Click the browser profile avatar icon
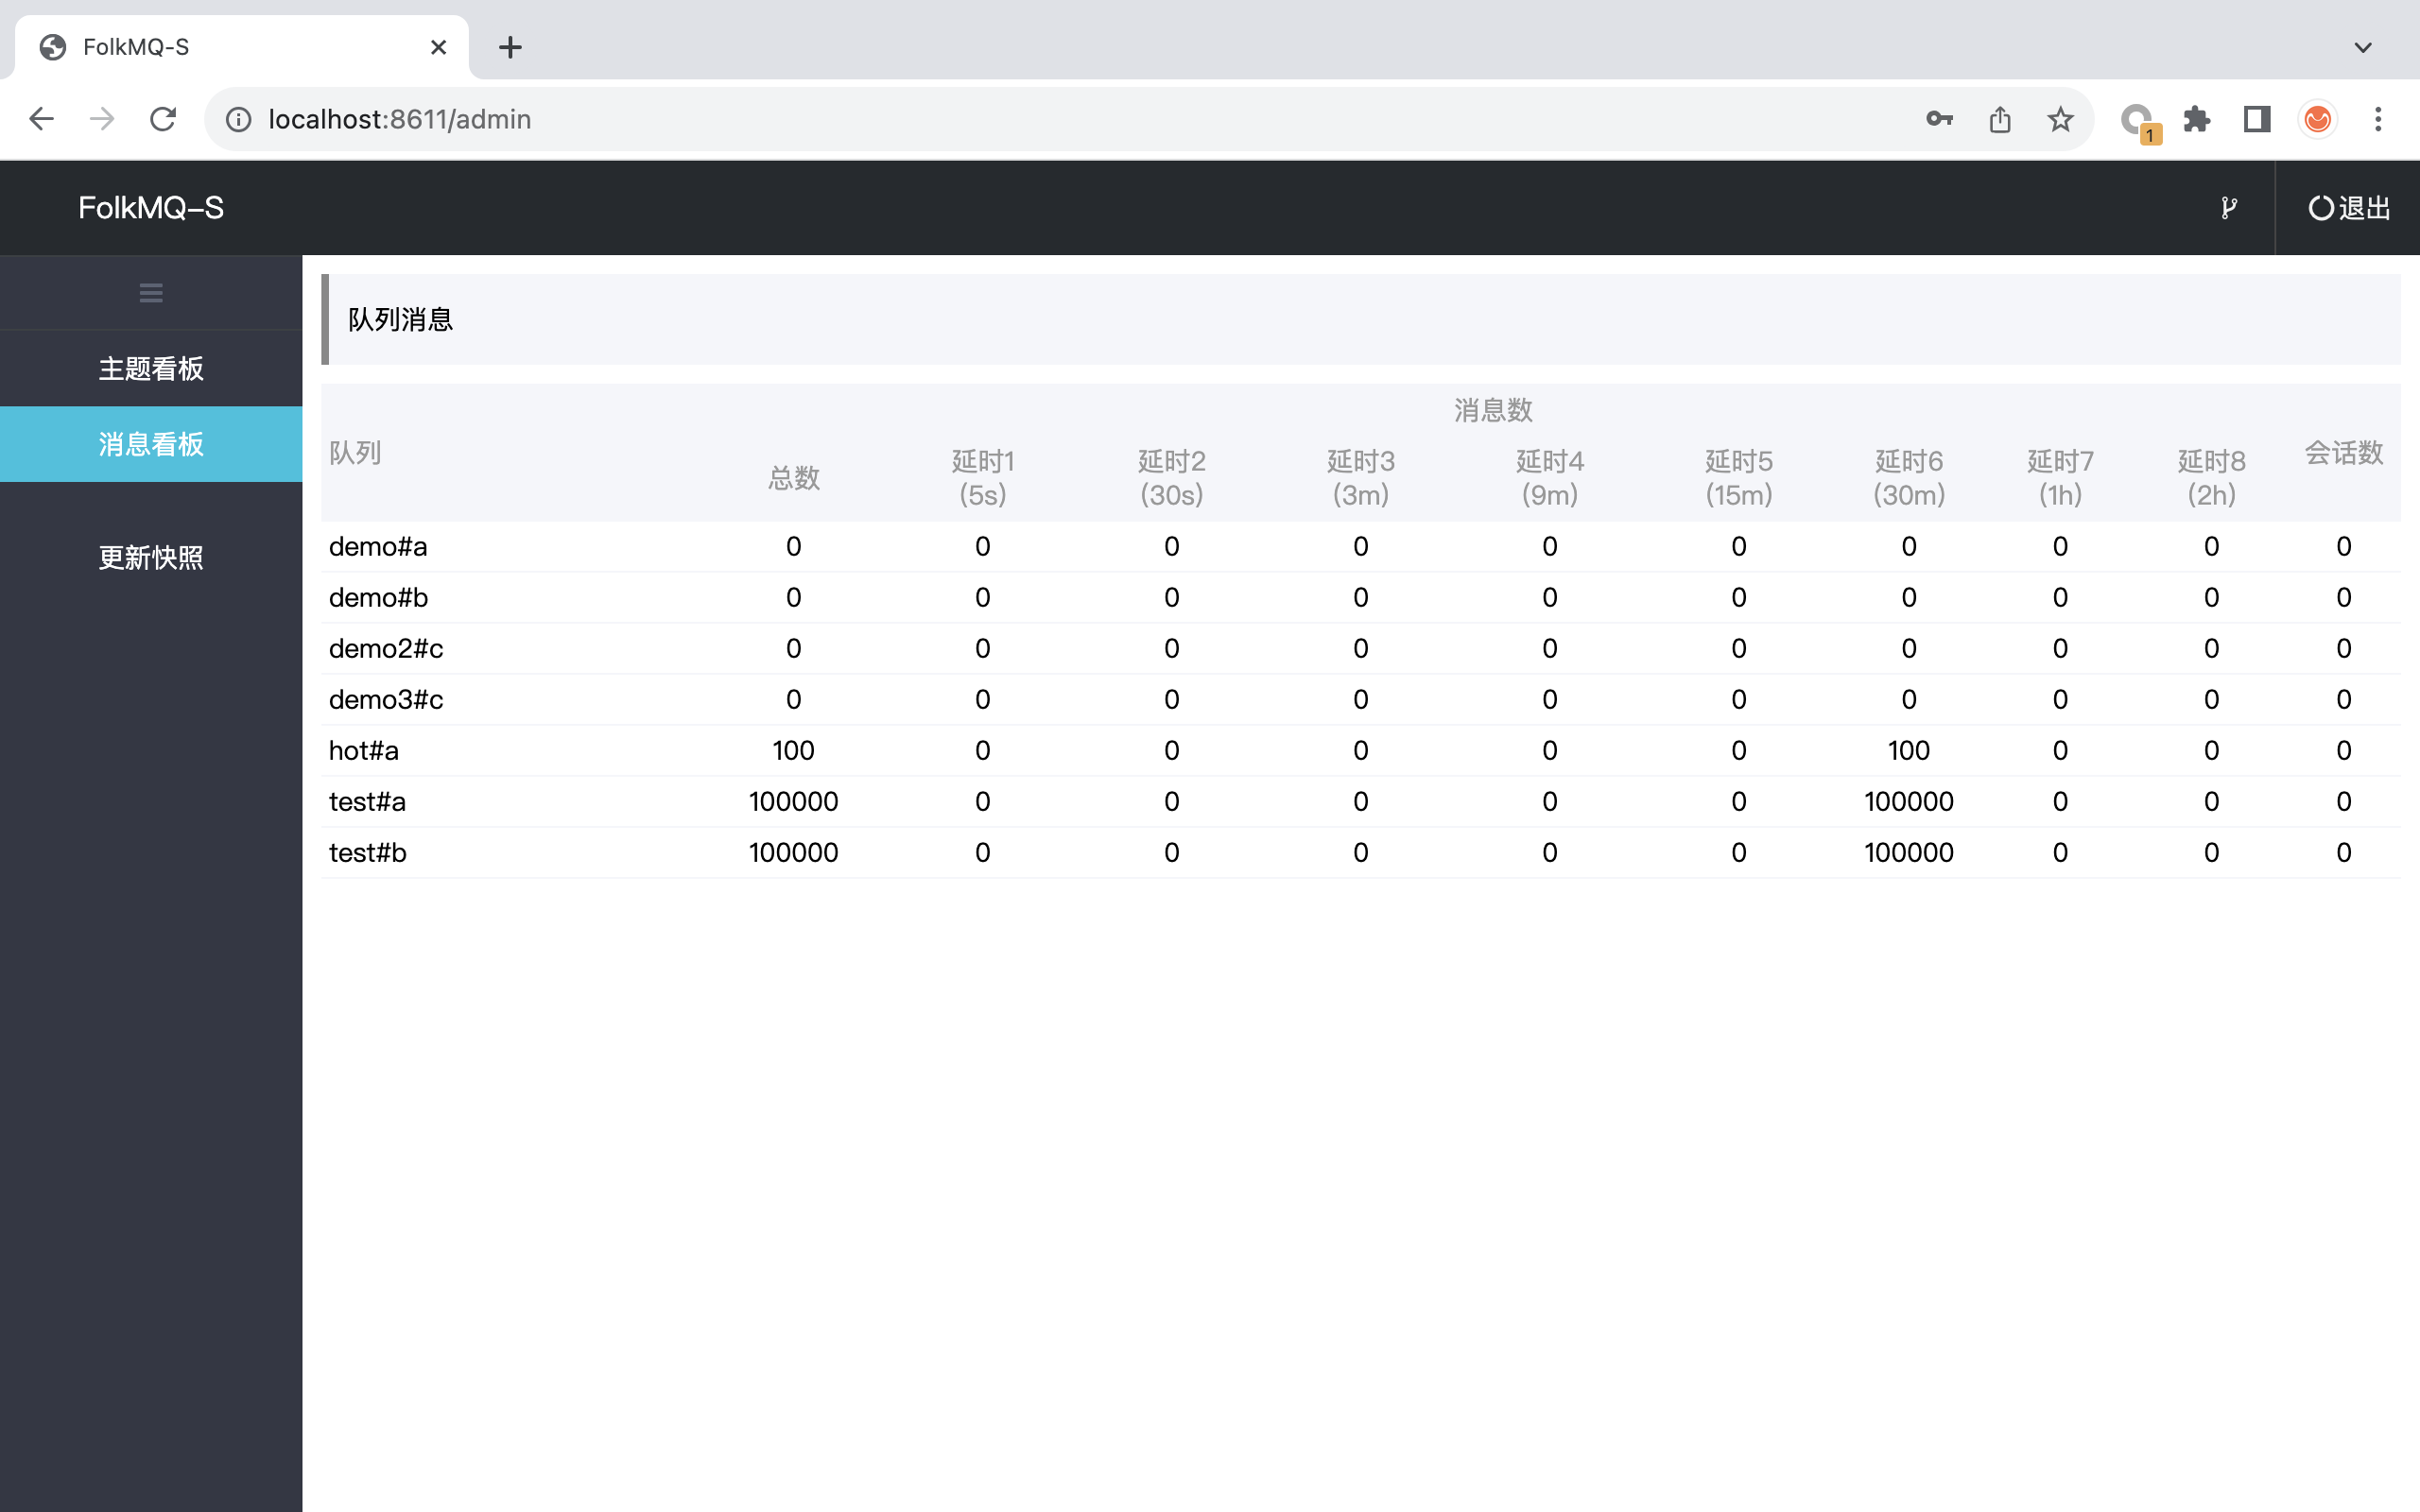 pos(2318,119)
